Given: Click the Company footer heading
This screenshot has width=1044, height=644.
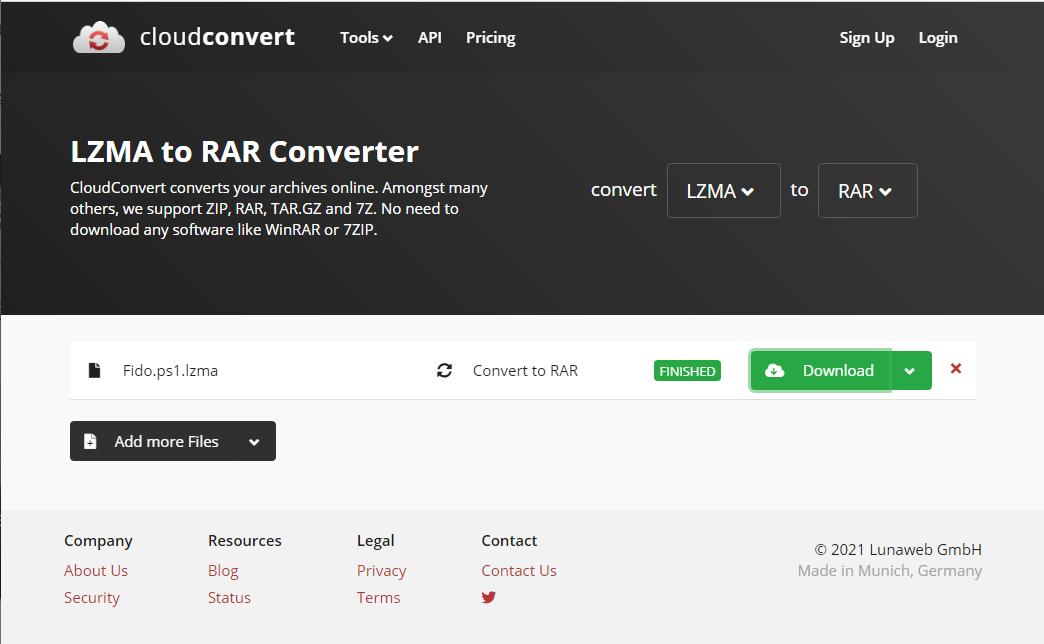Looking at the screenshot, I should [99, 541].
